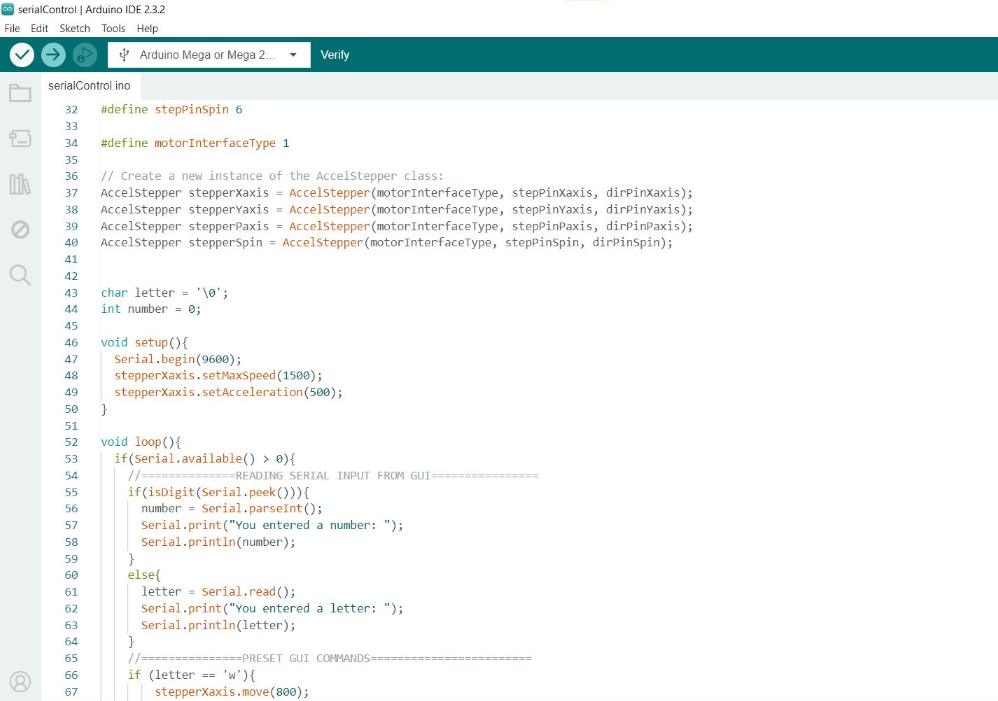
Task: Open the account profile icon
Action: (20, 682)
